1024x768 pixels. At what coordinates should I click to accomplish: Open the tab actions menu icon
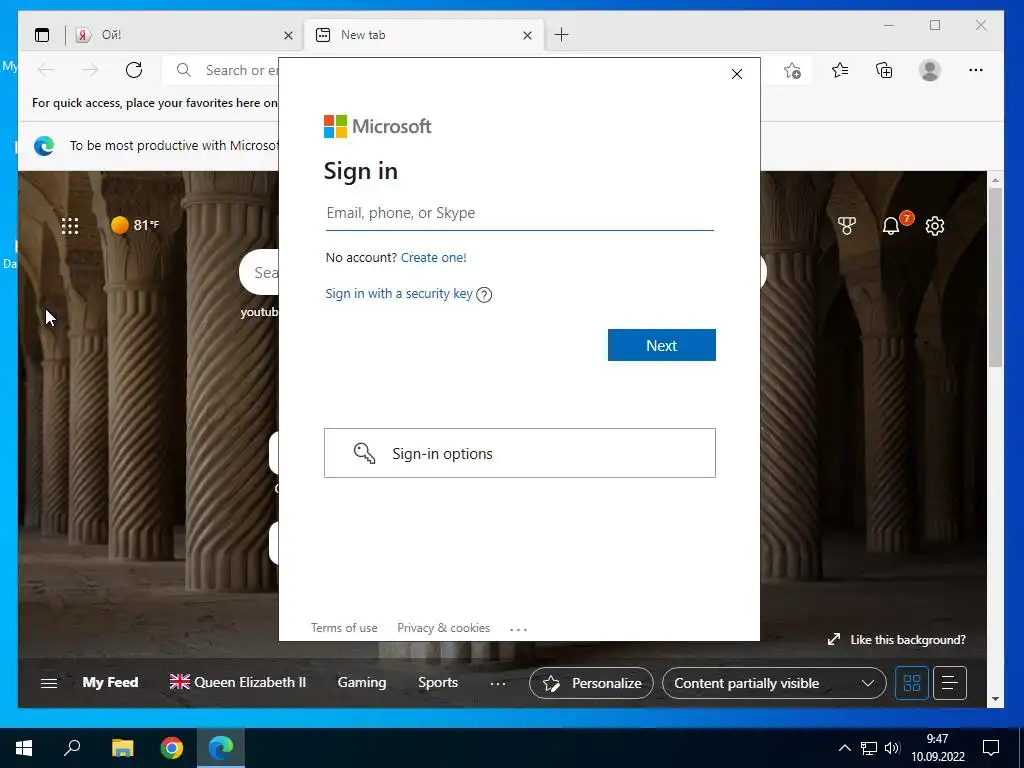tap(42, 35)
